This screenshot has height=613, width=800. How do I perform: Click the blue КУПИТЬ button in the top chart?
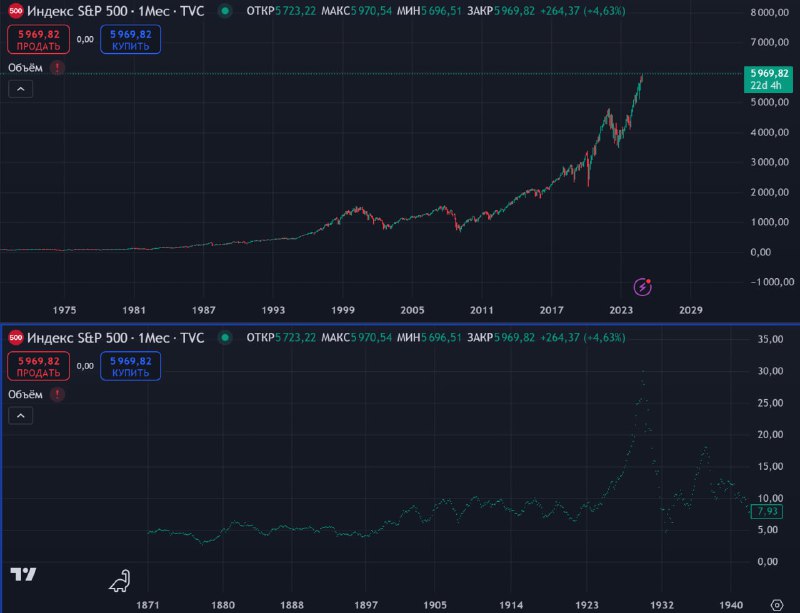[x=131, y=40]
